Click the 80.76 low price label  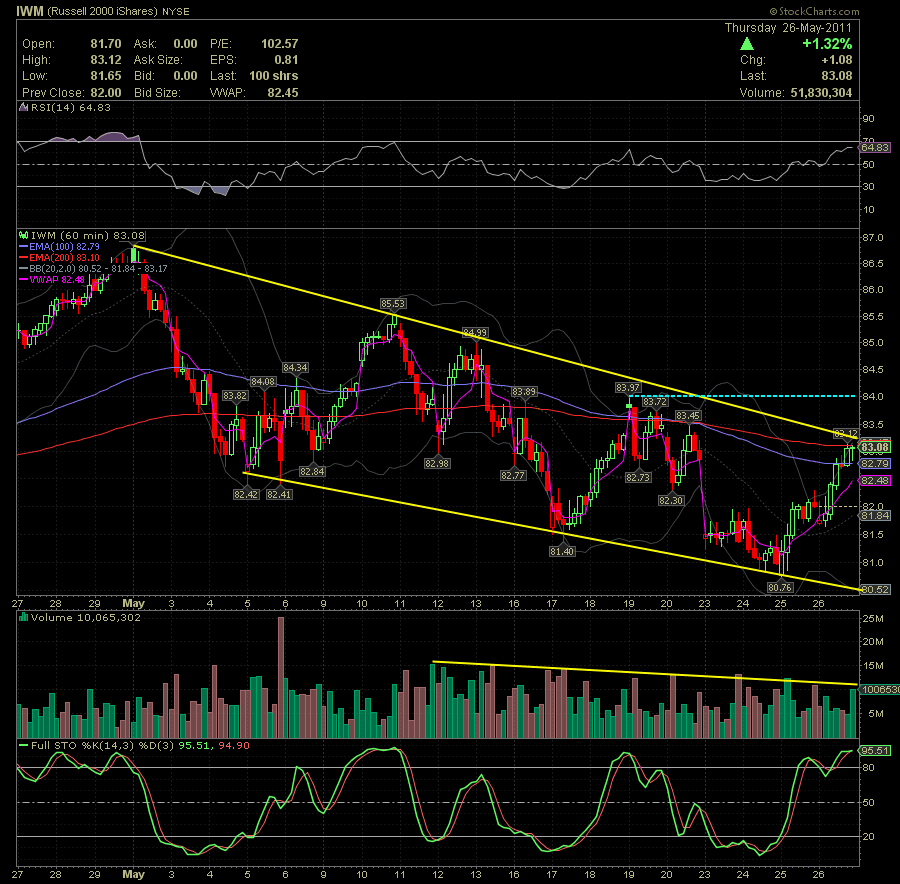(779, 588)
